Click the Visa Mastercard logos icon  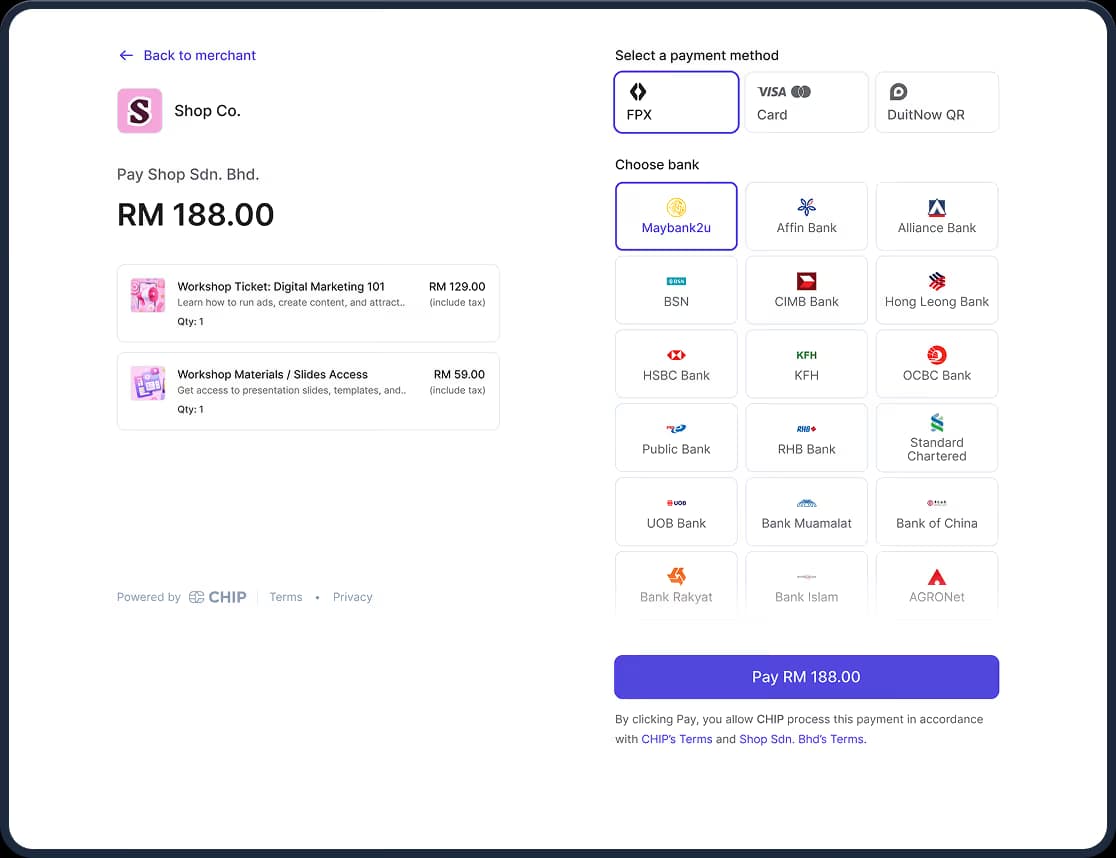(784, 92)
